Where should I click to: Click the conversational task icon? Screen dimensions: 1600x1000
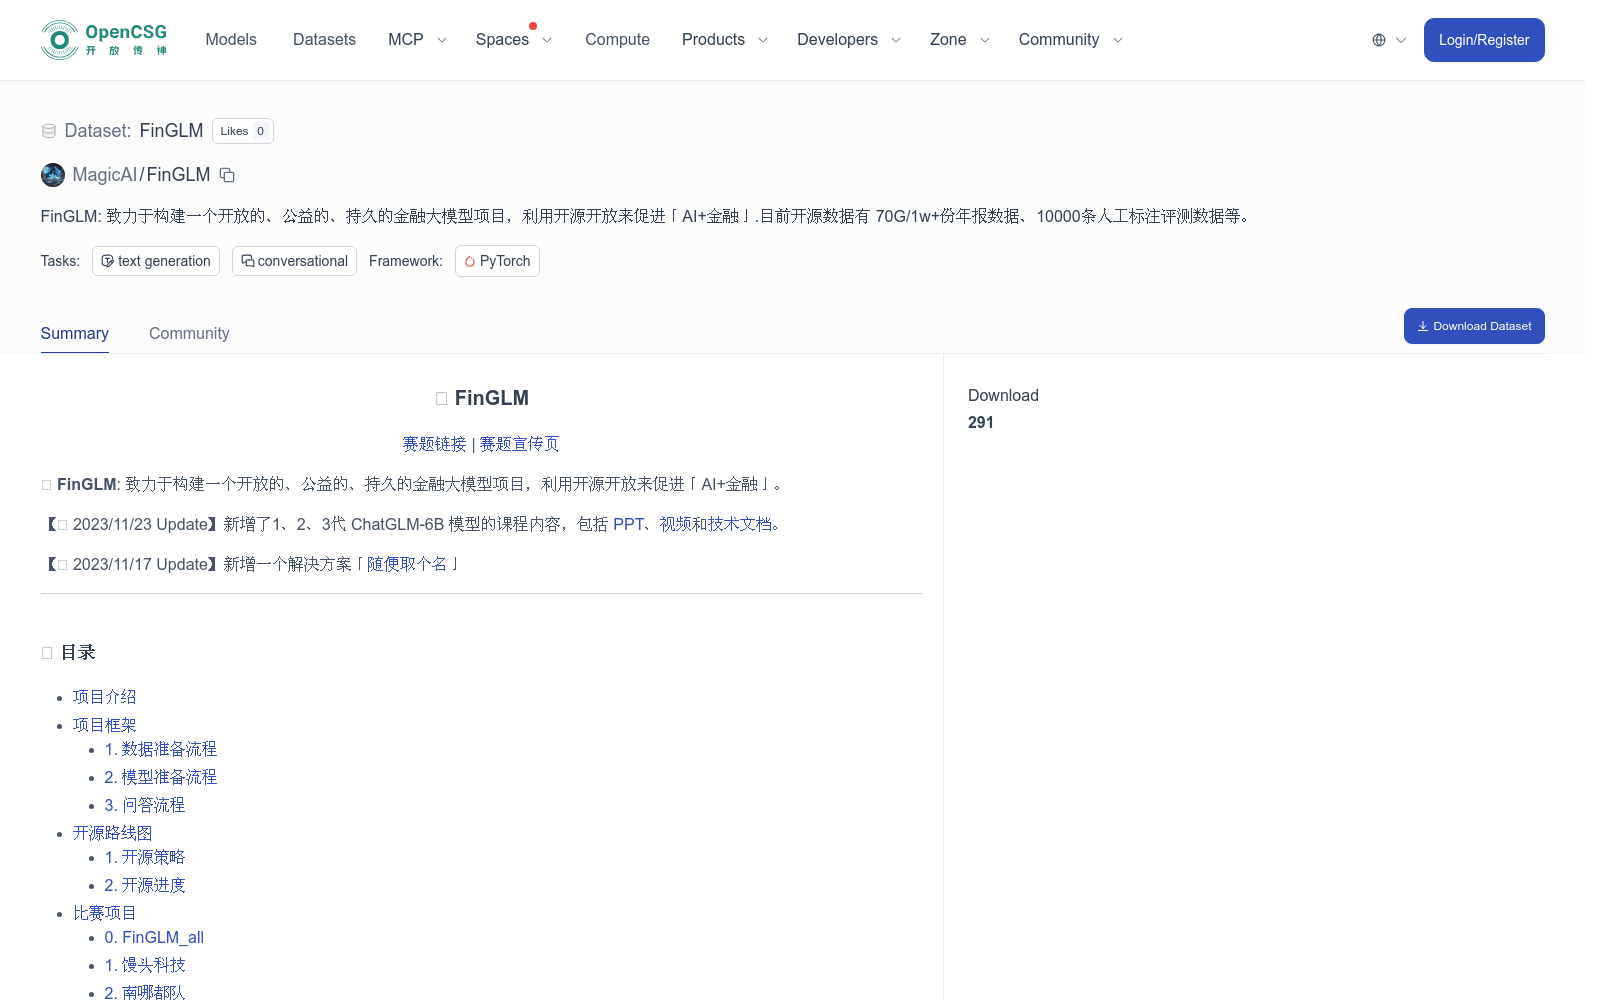click(248, 260)
